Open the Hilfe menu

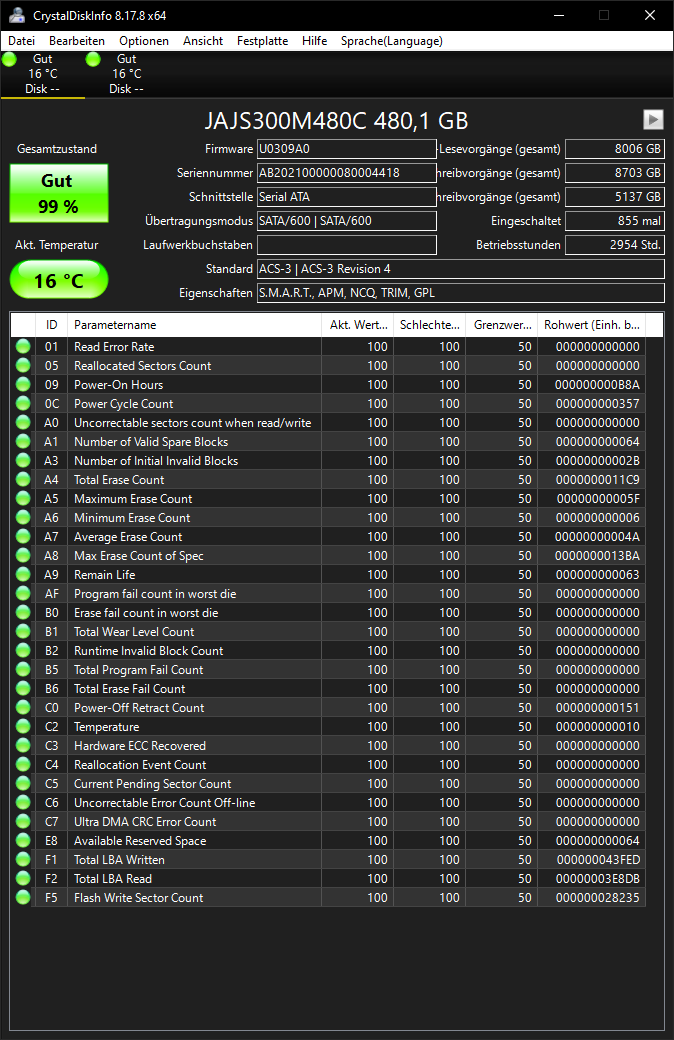pyautogui.click(x=314, y=41)
